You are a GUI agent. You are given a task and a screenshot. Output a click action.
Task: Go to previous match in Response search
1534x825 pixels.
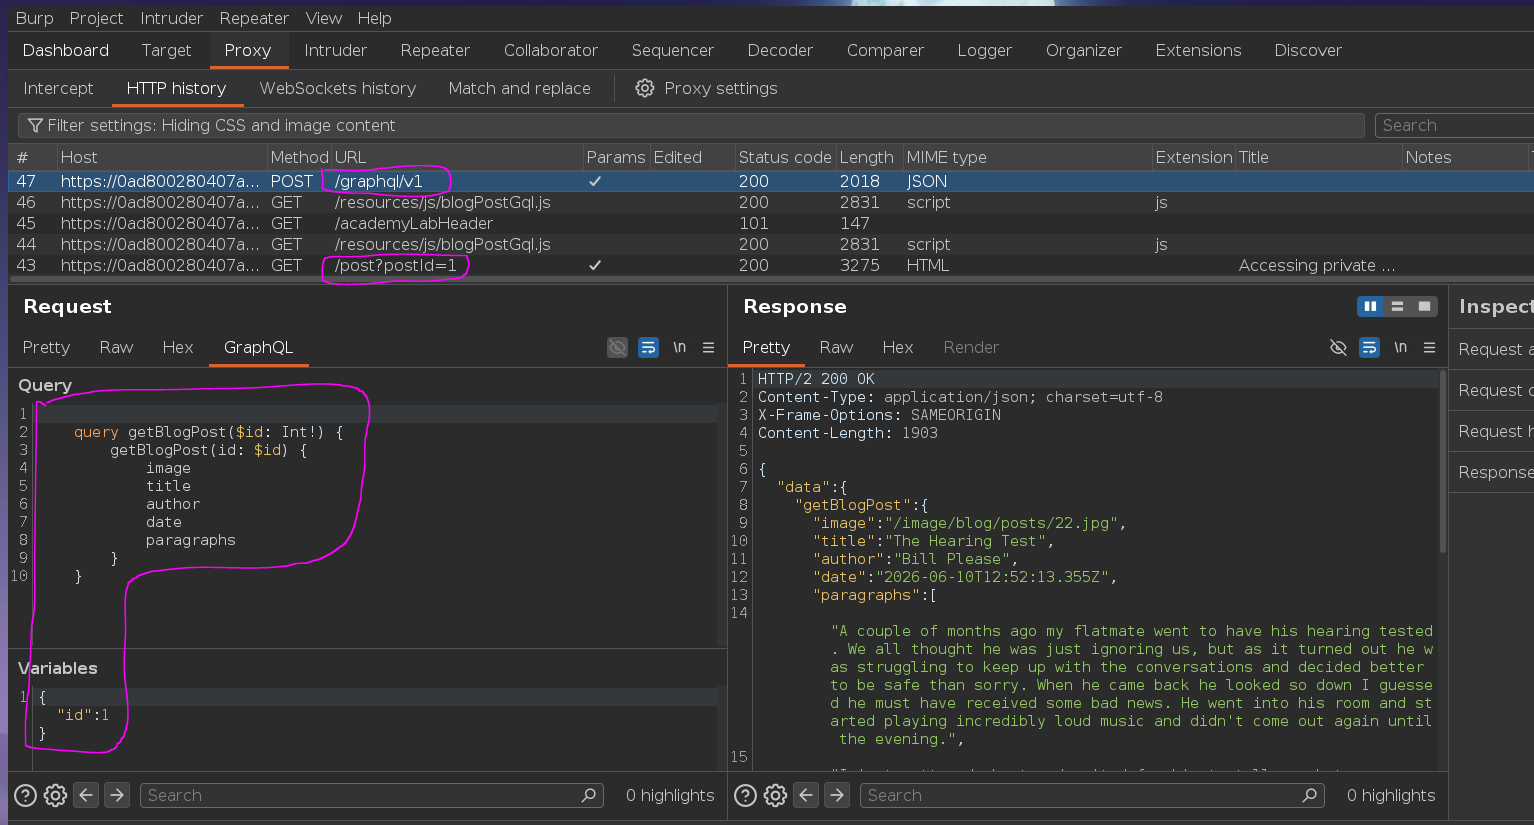807,795
